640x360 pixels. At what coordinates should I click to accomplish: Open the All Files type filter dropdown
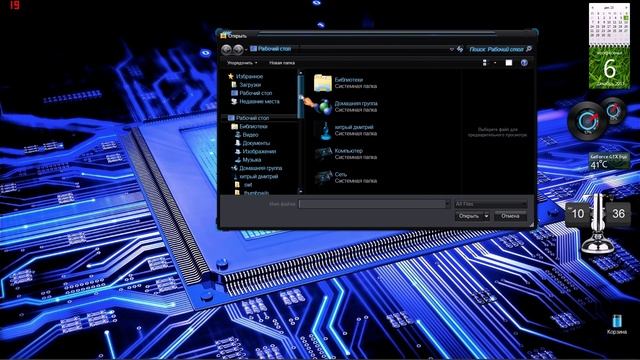491,204
